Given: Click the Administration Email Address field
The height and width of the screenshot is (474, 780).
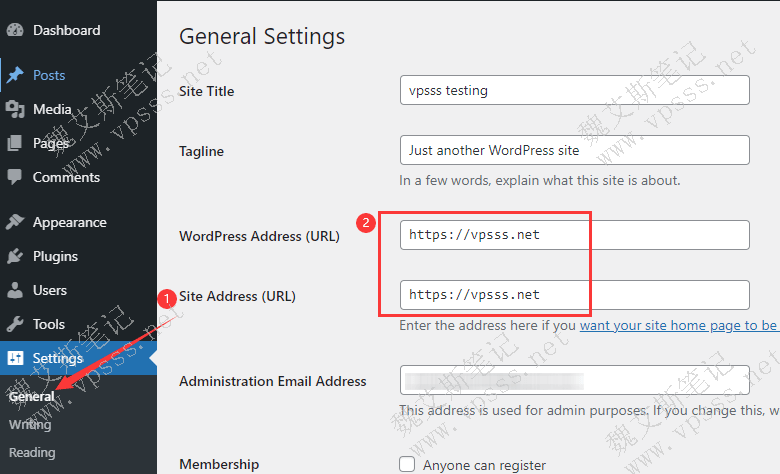Looking at the screenshot, I should [574, 381].
